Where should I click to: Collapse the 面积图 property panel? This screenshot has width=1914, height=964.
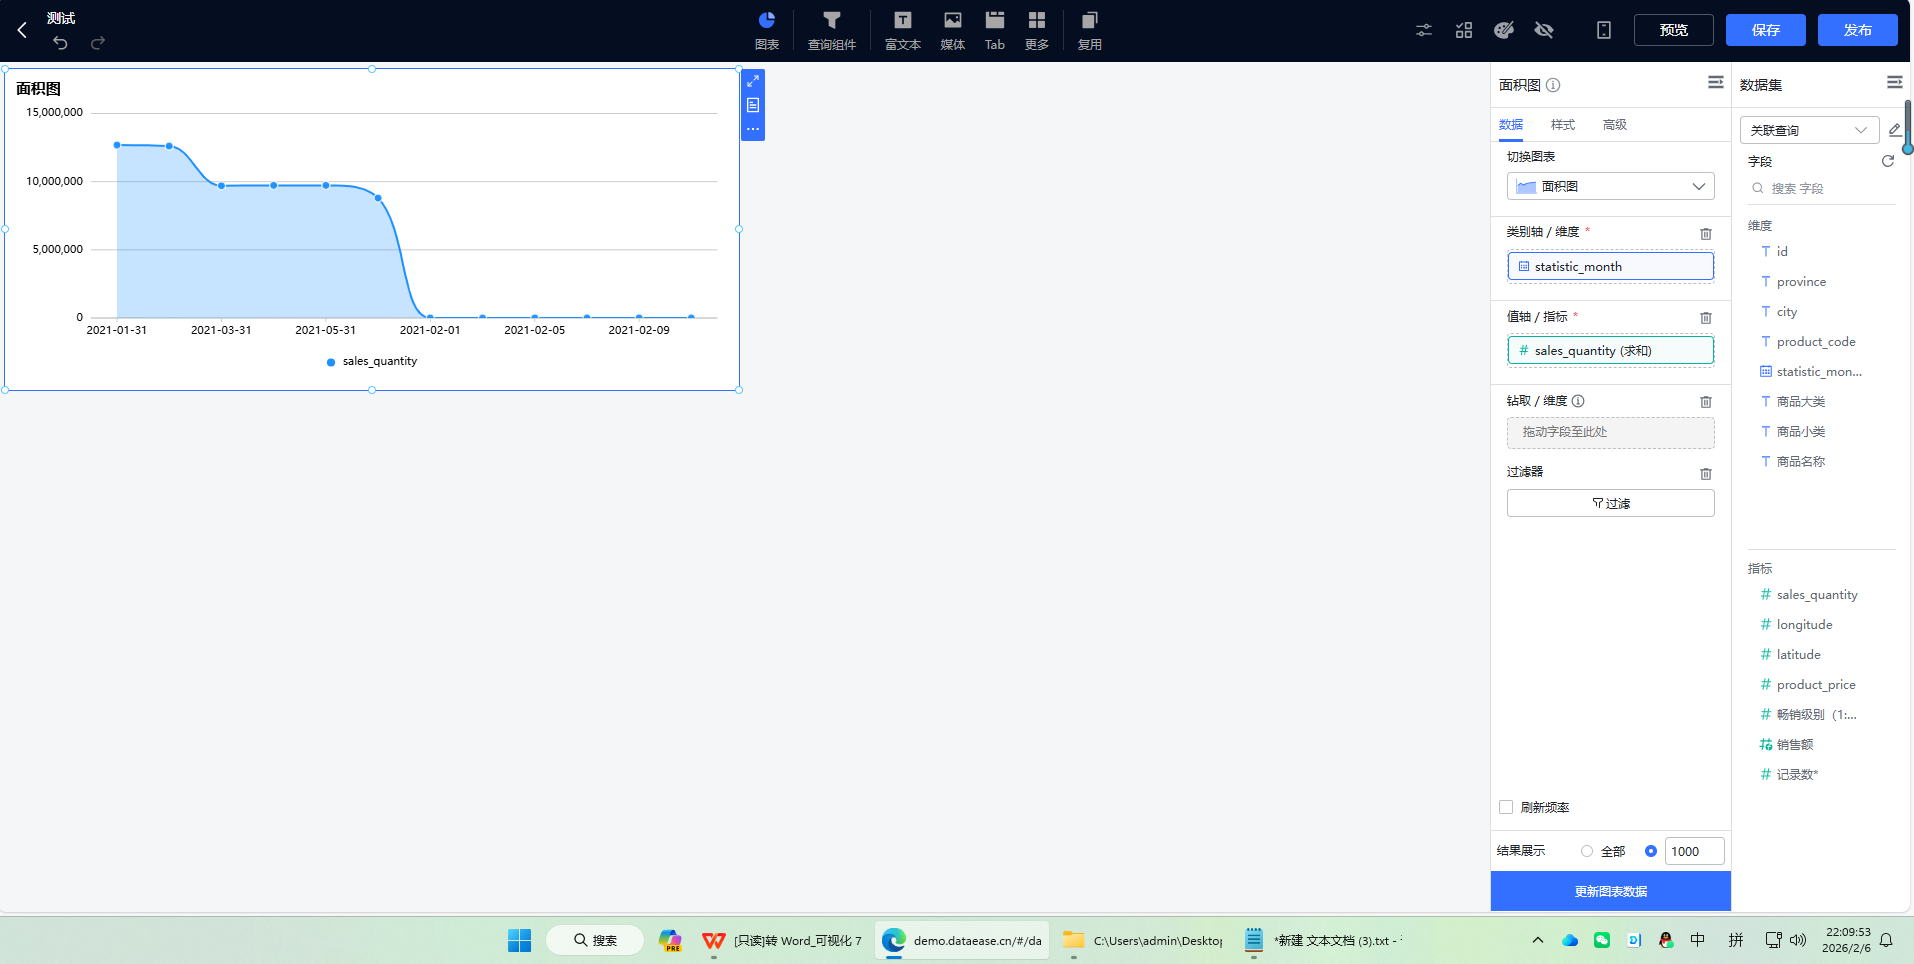1716,83
